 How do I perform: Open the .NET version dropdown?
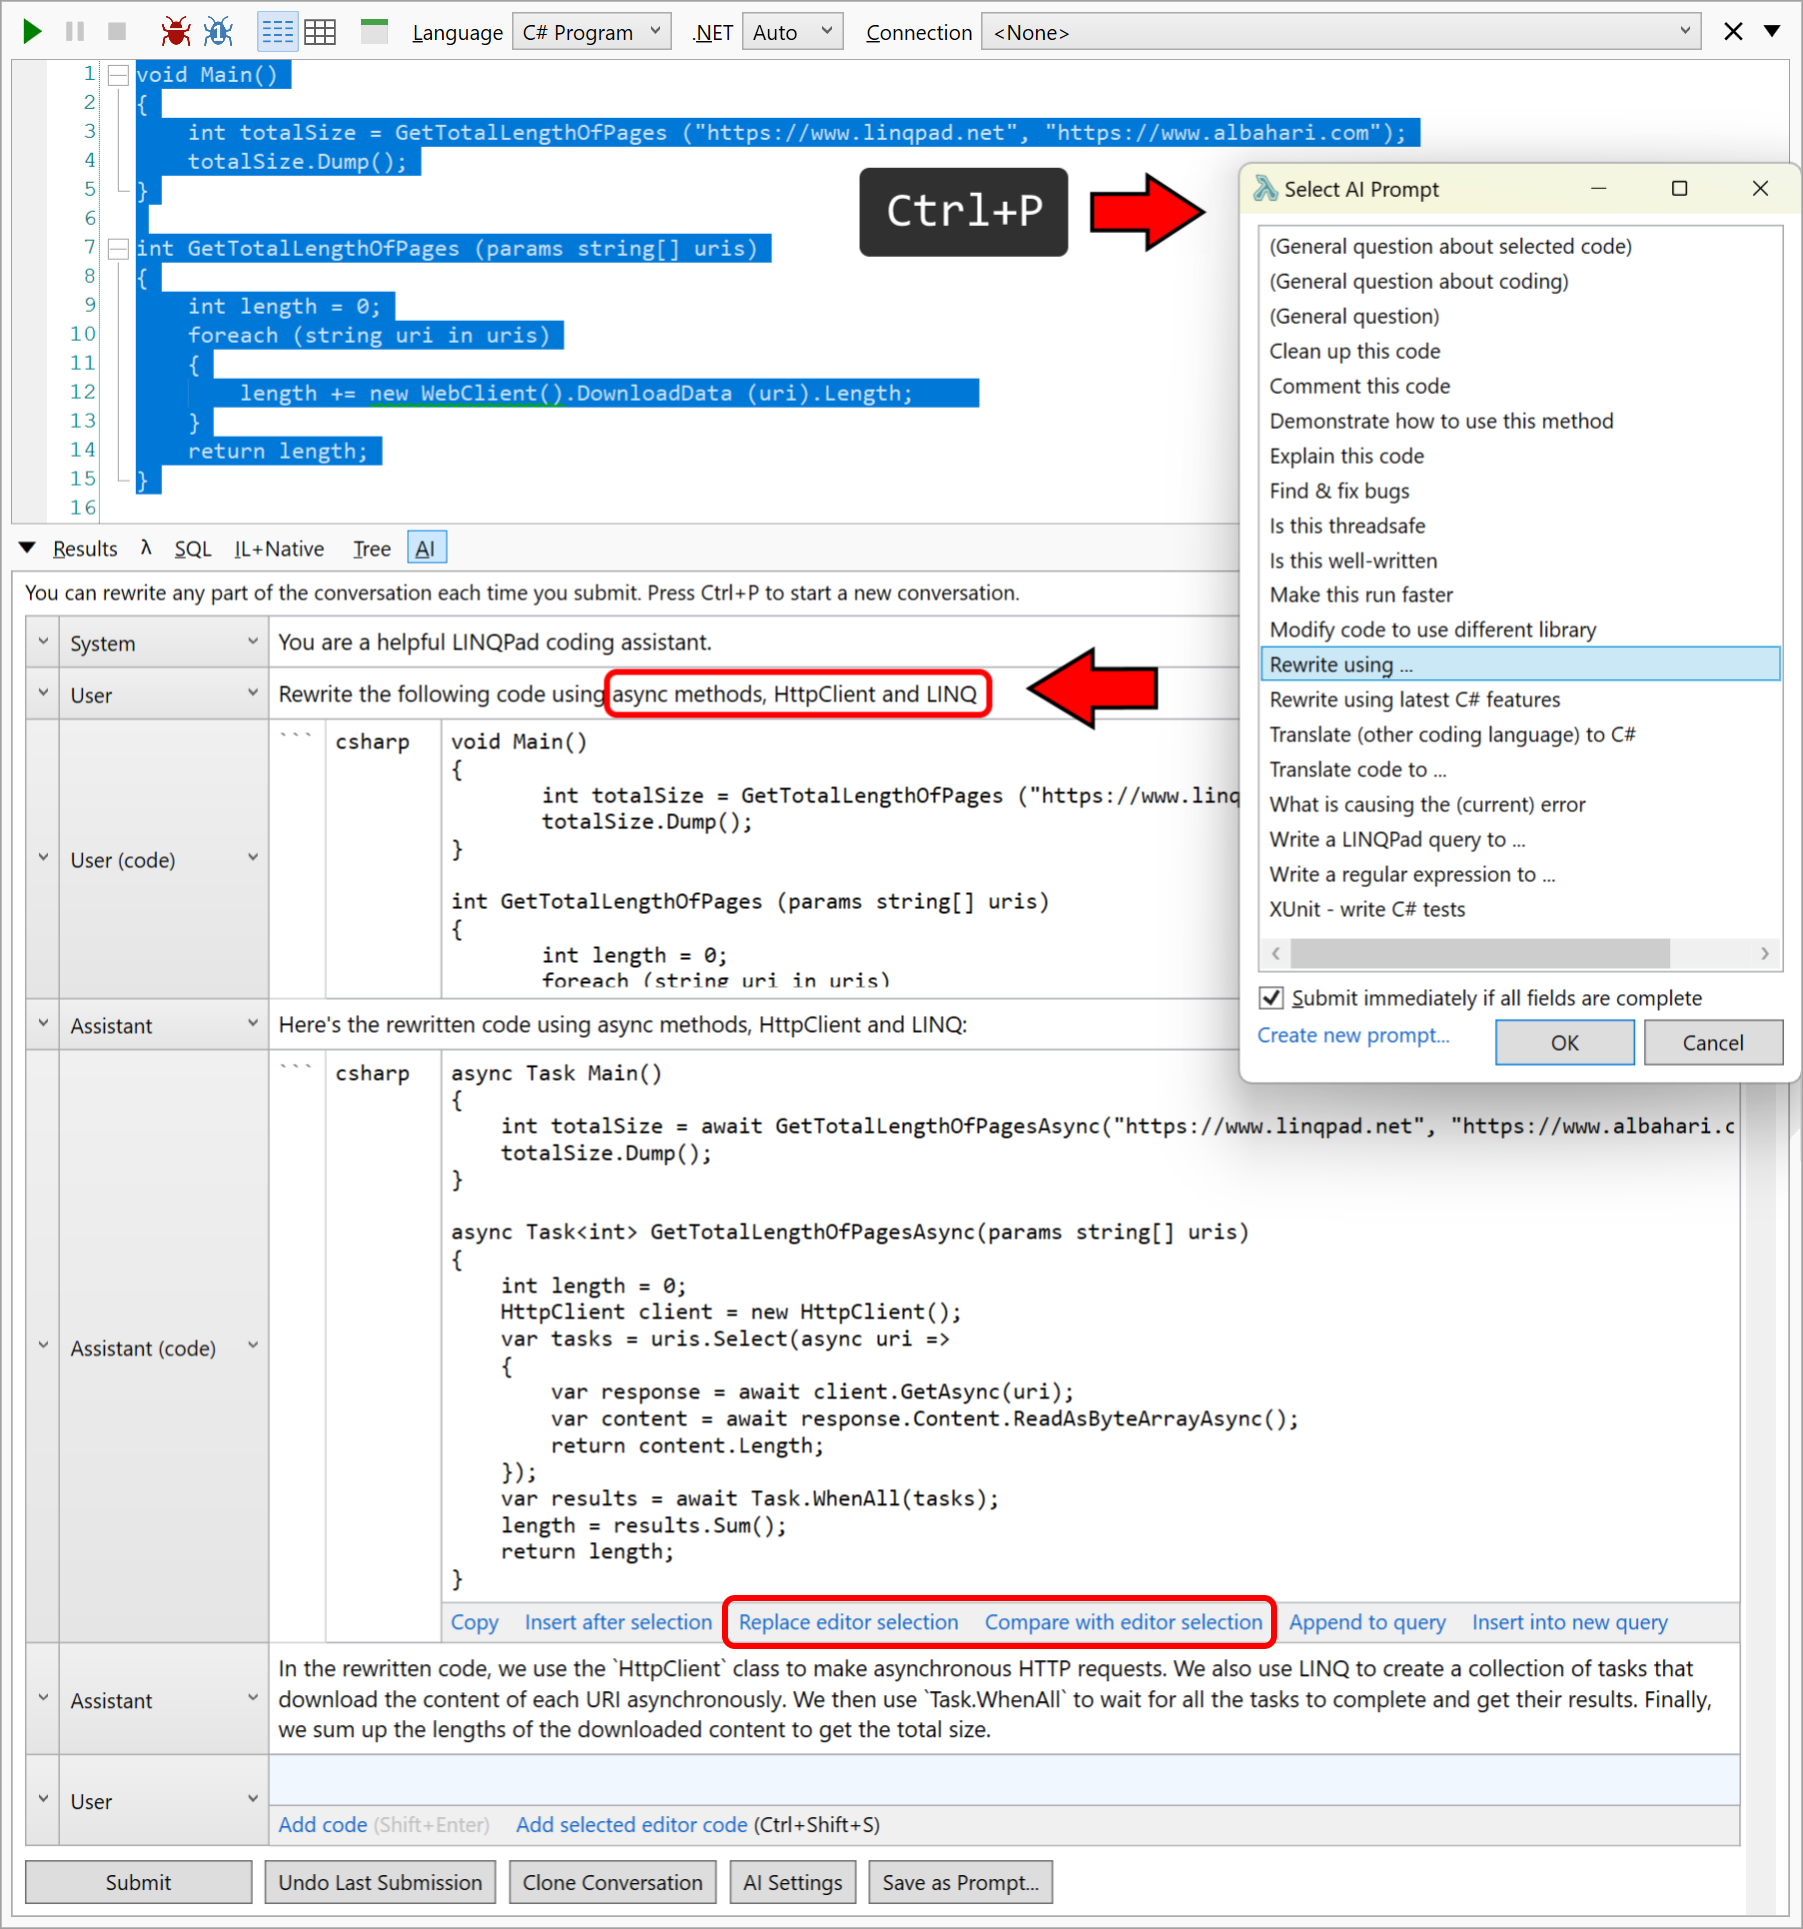(x=793, y=32)
